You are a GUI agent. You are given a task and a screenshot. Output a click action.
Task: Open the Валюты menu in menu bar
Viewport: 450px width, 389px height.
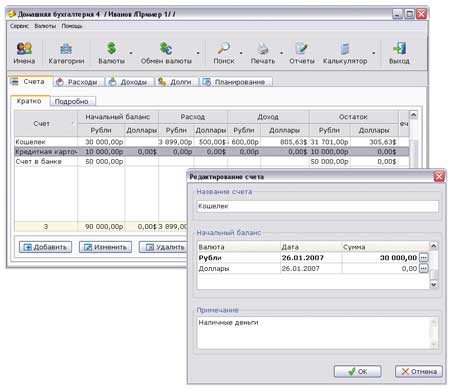[x=45, y=26]
